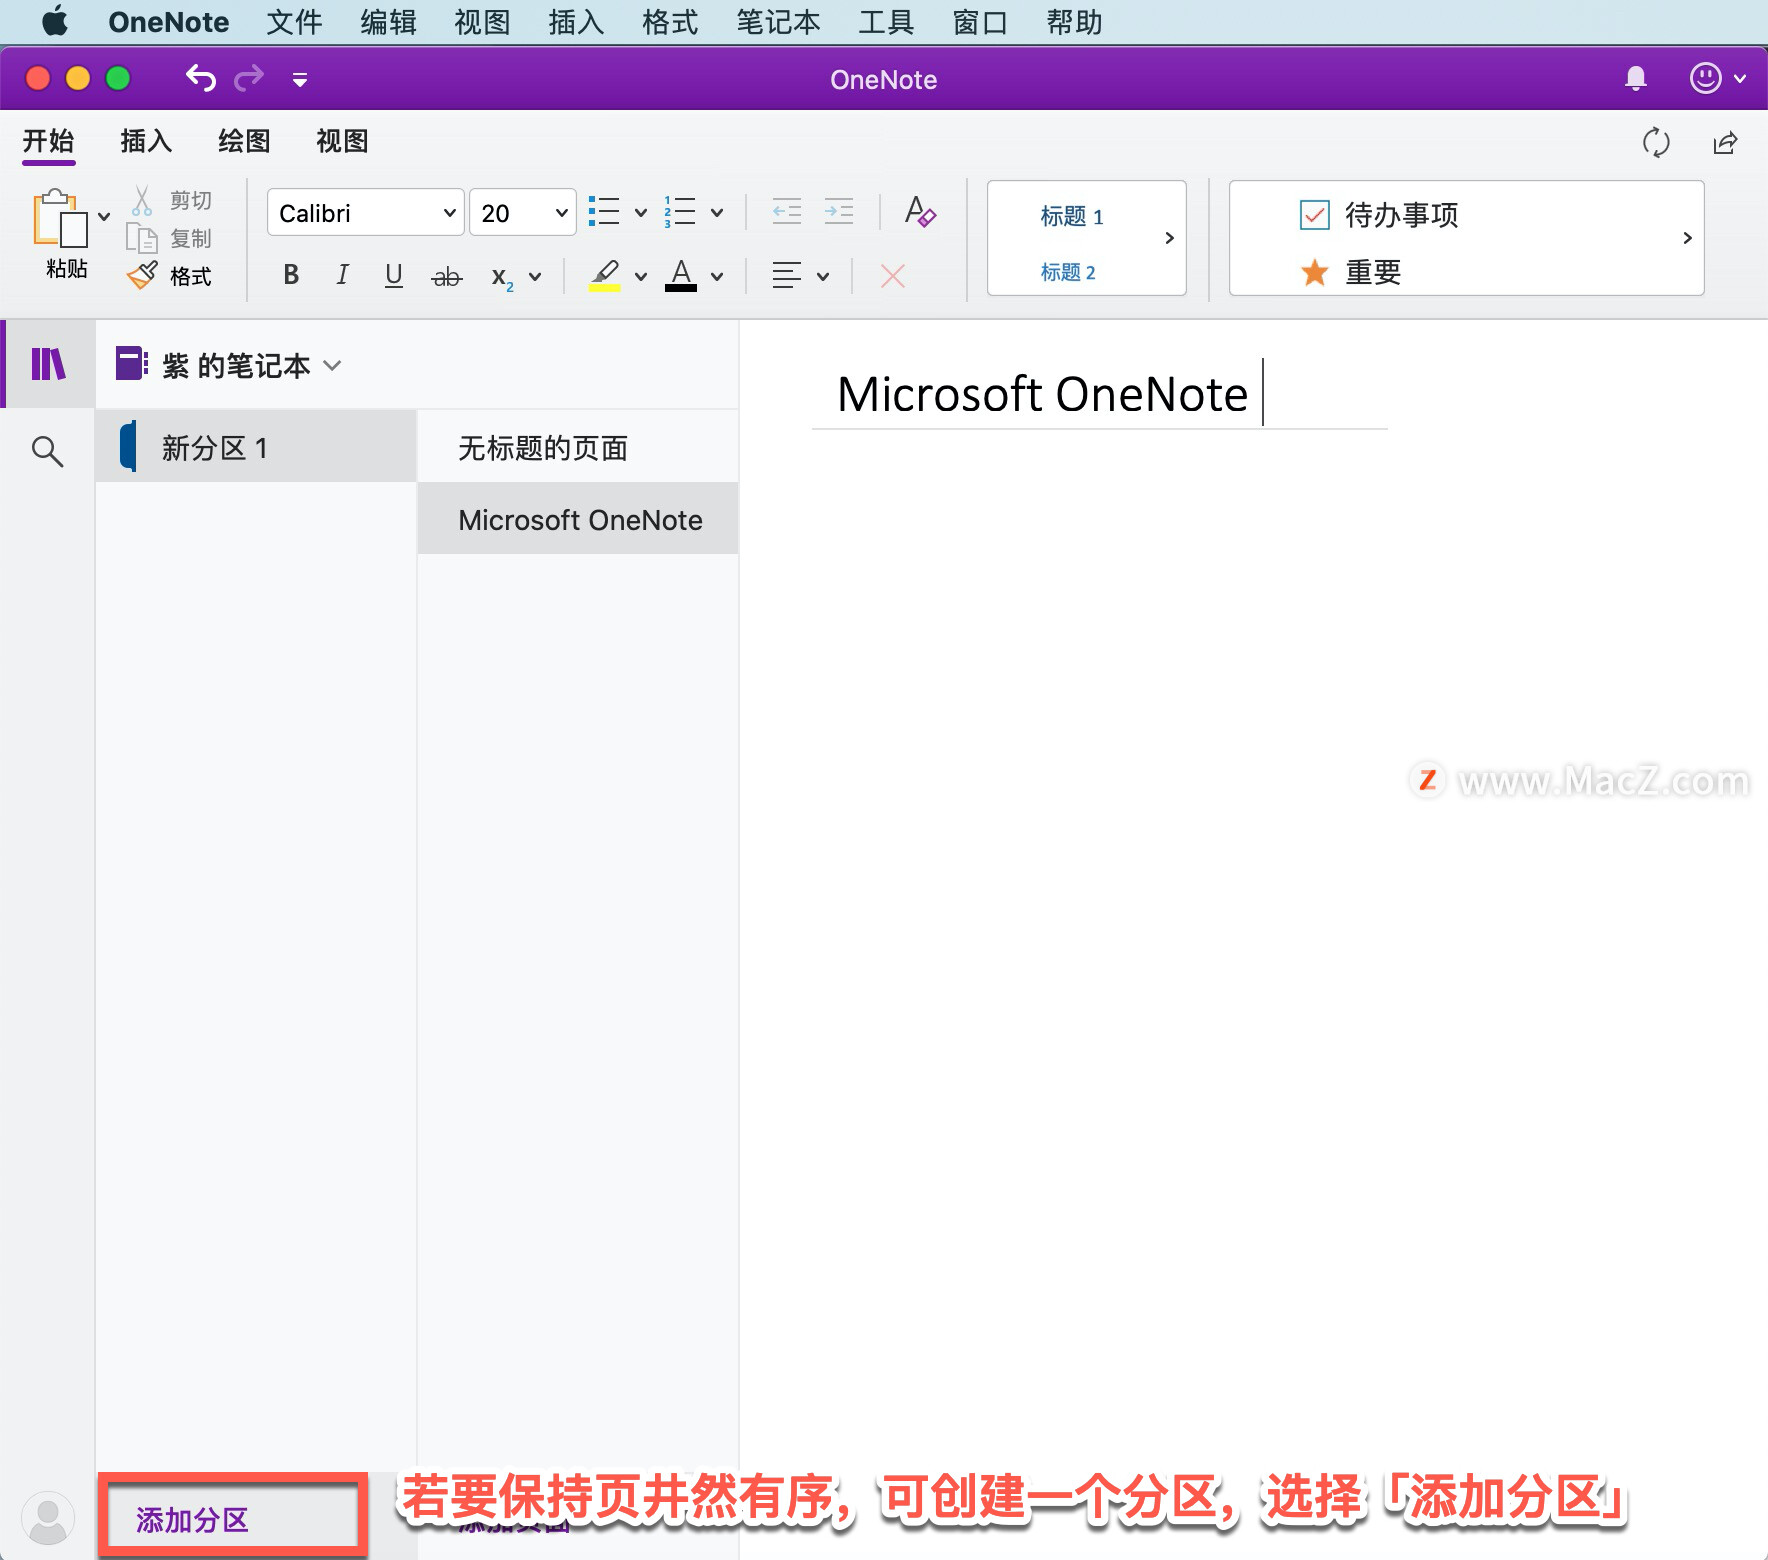Click the delete X icon in ribbon
This screenshot has width=1768, height=1560.
point(893,276)
